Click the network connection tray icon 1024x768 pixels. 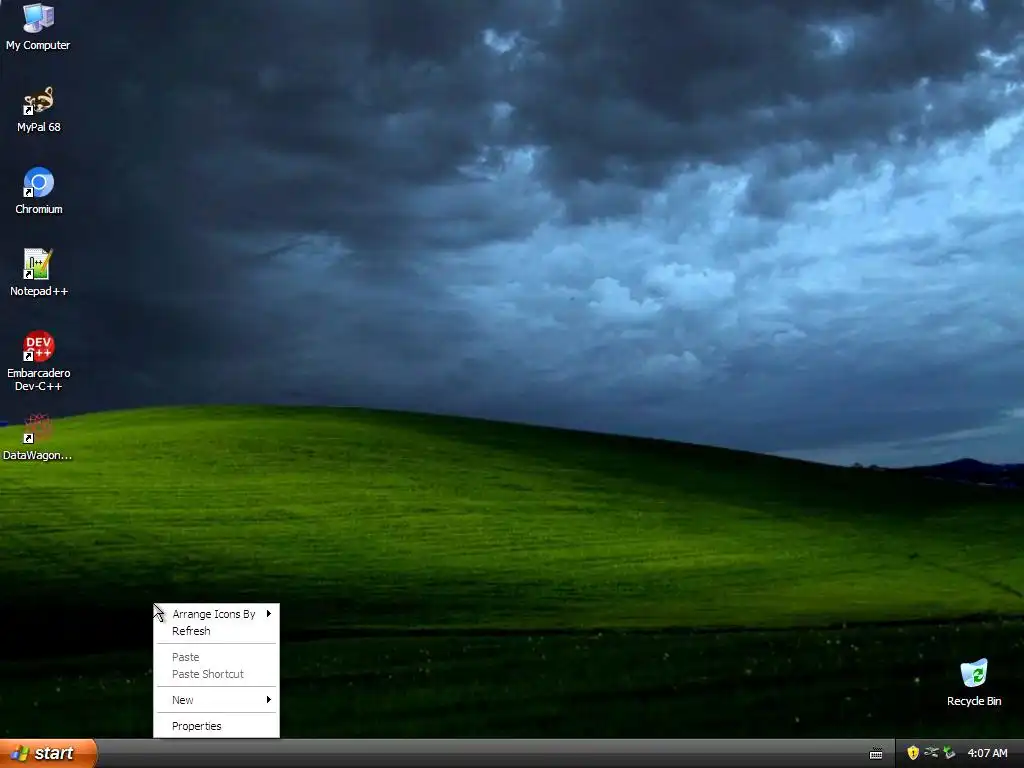(931, 753)
